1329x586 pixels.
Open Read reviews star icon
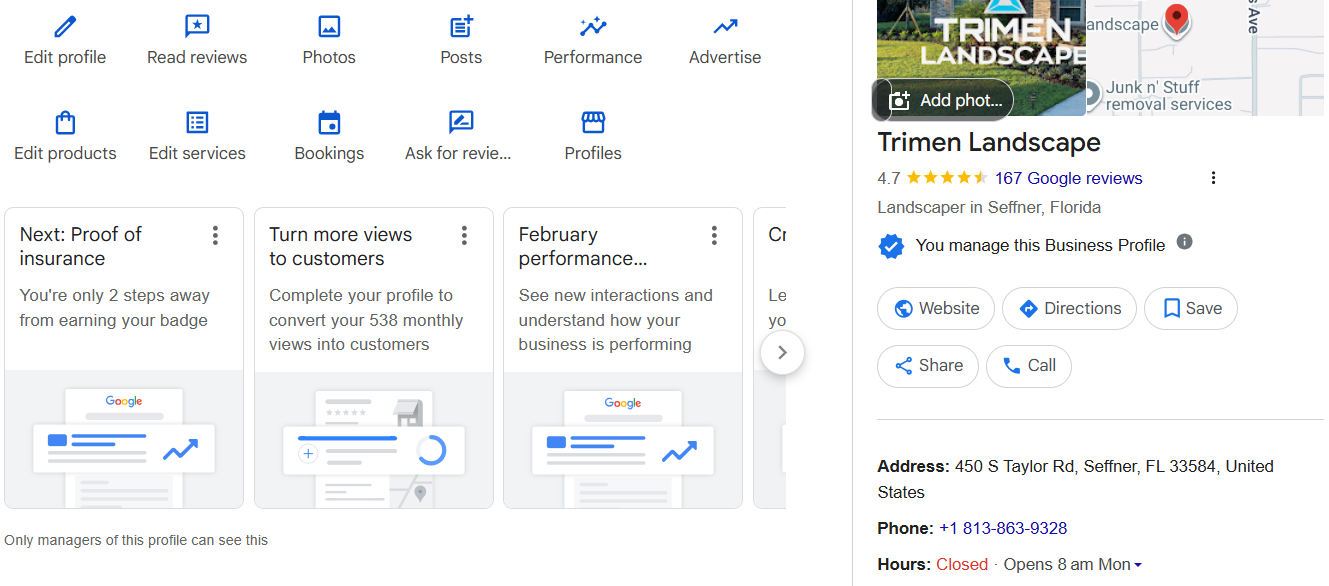(197, 26)
